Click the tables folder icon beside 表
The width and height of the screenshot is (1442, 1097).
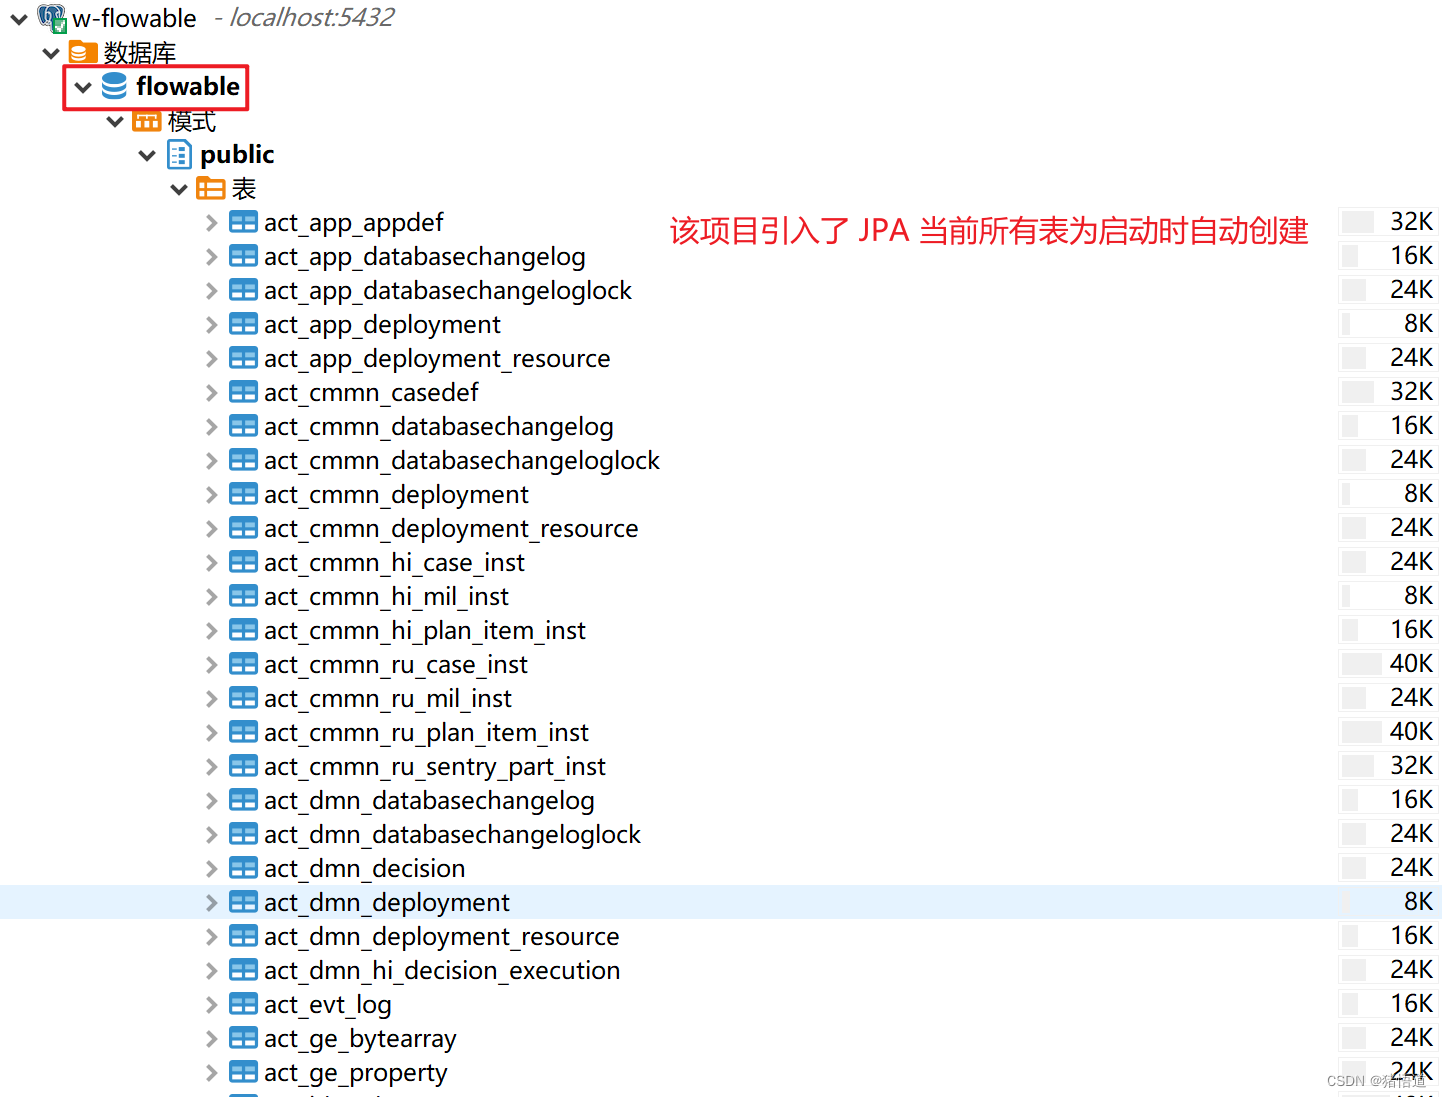(x=211, y=188)
